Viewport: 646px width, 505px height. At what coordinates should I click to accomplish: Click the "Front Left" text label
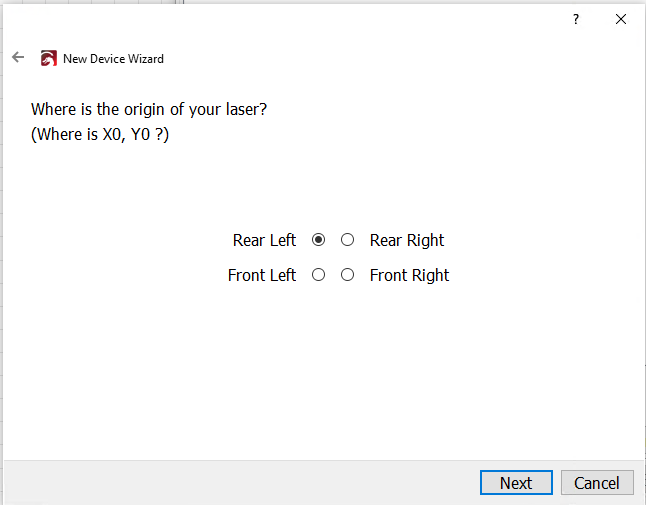click(262, 275)
